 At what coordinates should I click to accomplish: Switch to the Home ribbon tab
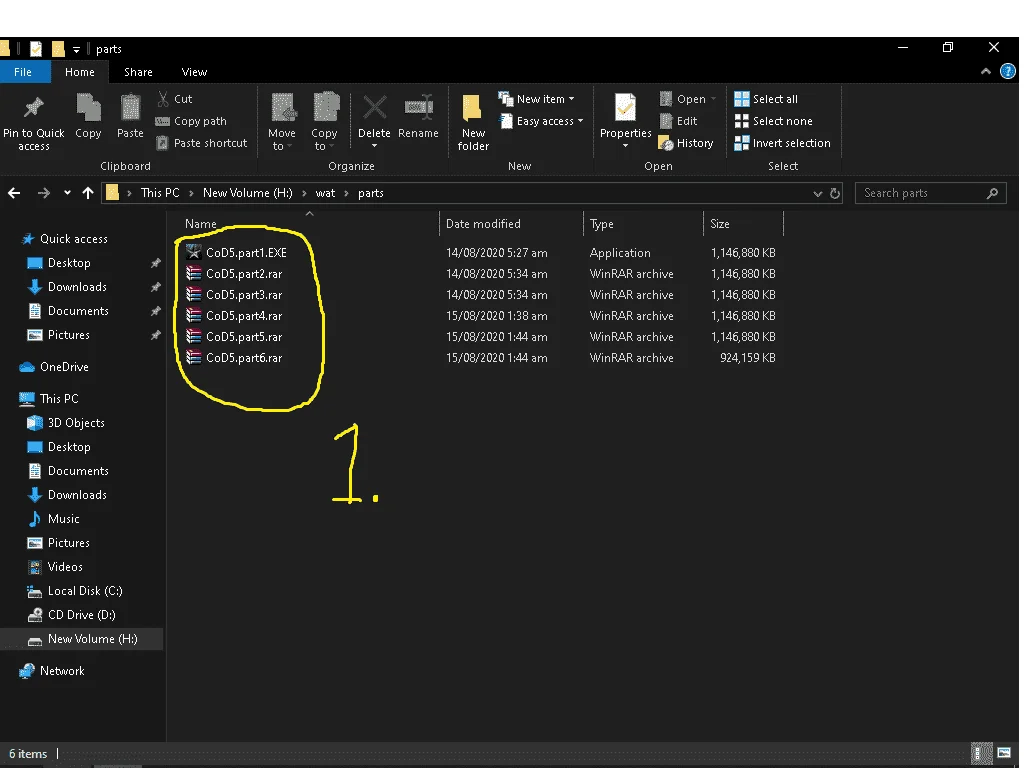point(80,72)
